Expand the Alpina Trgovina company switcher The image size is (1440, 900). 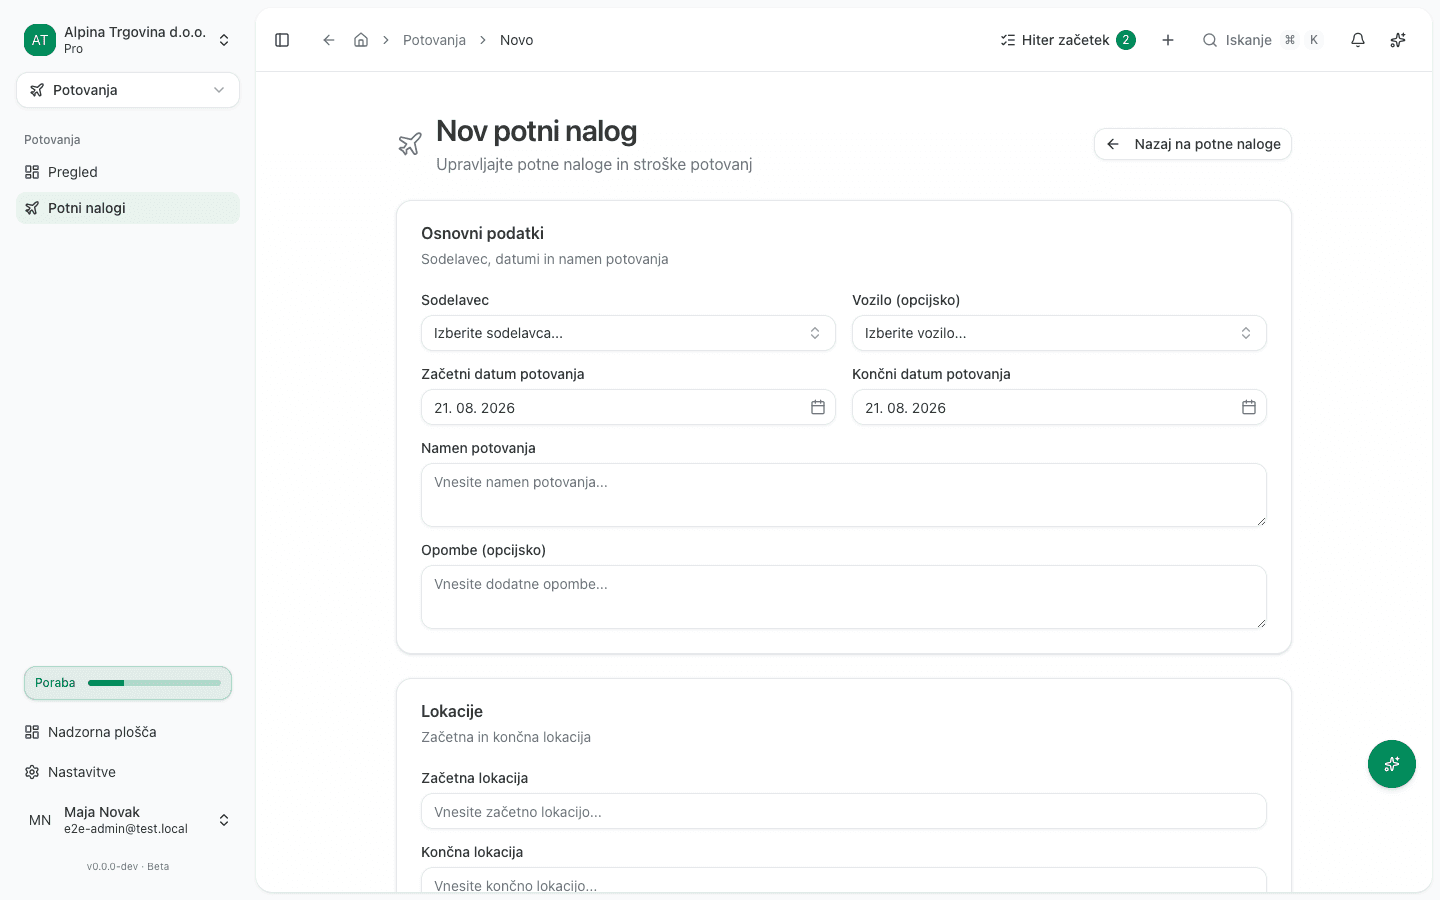128,40
